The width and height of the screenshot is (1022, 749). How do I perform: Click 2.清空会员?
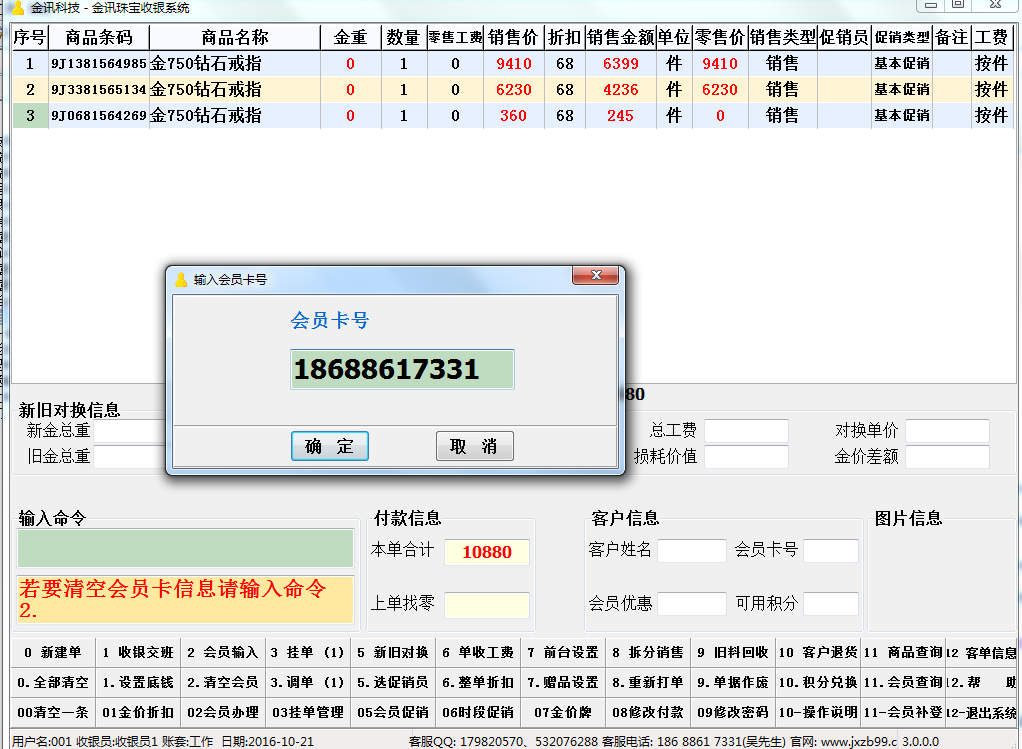pyautogui.click(x=223, y=683)
